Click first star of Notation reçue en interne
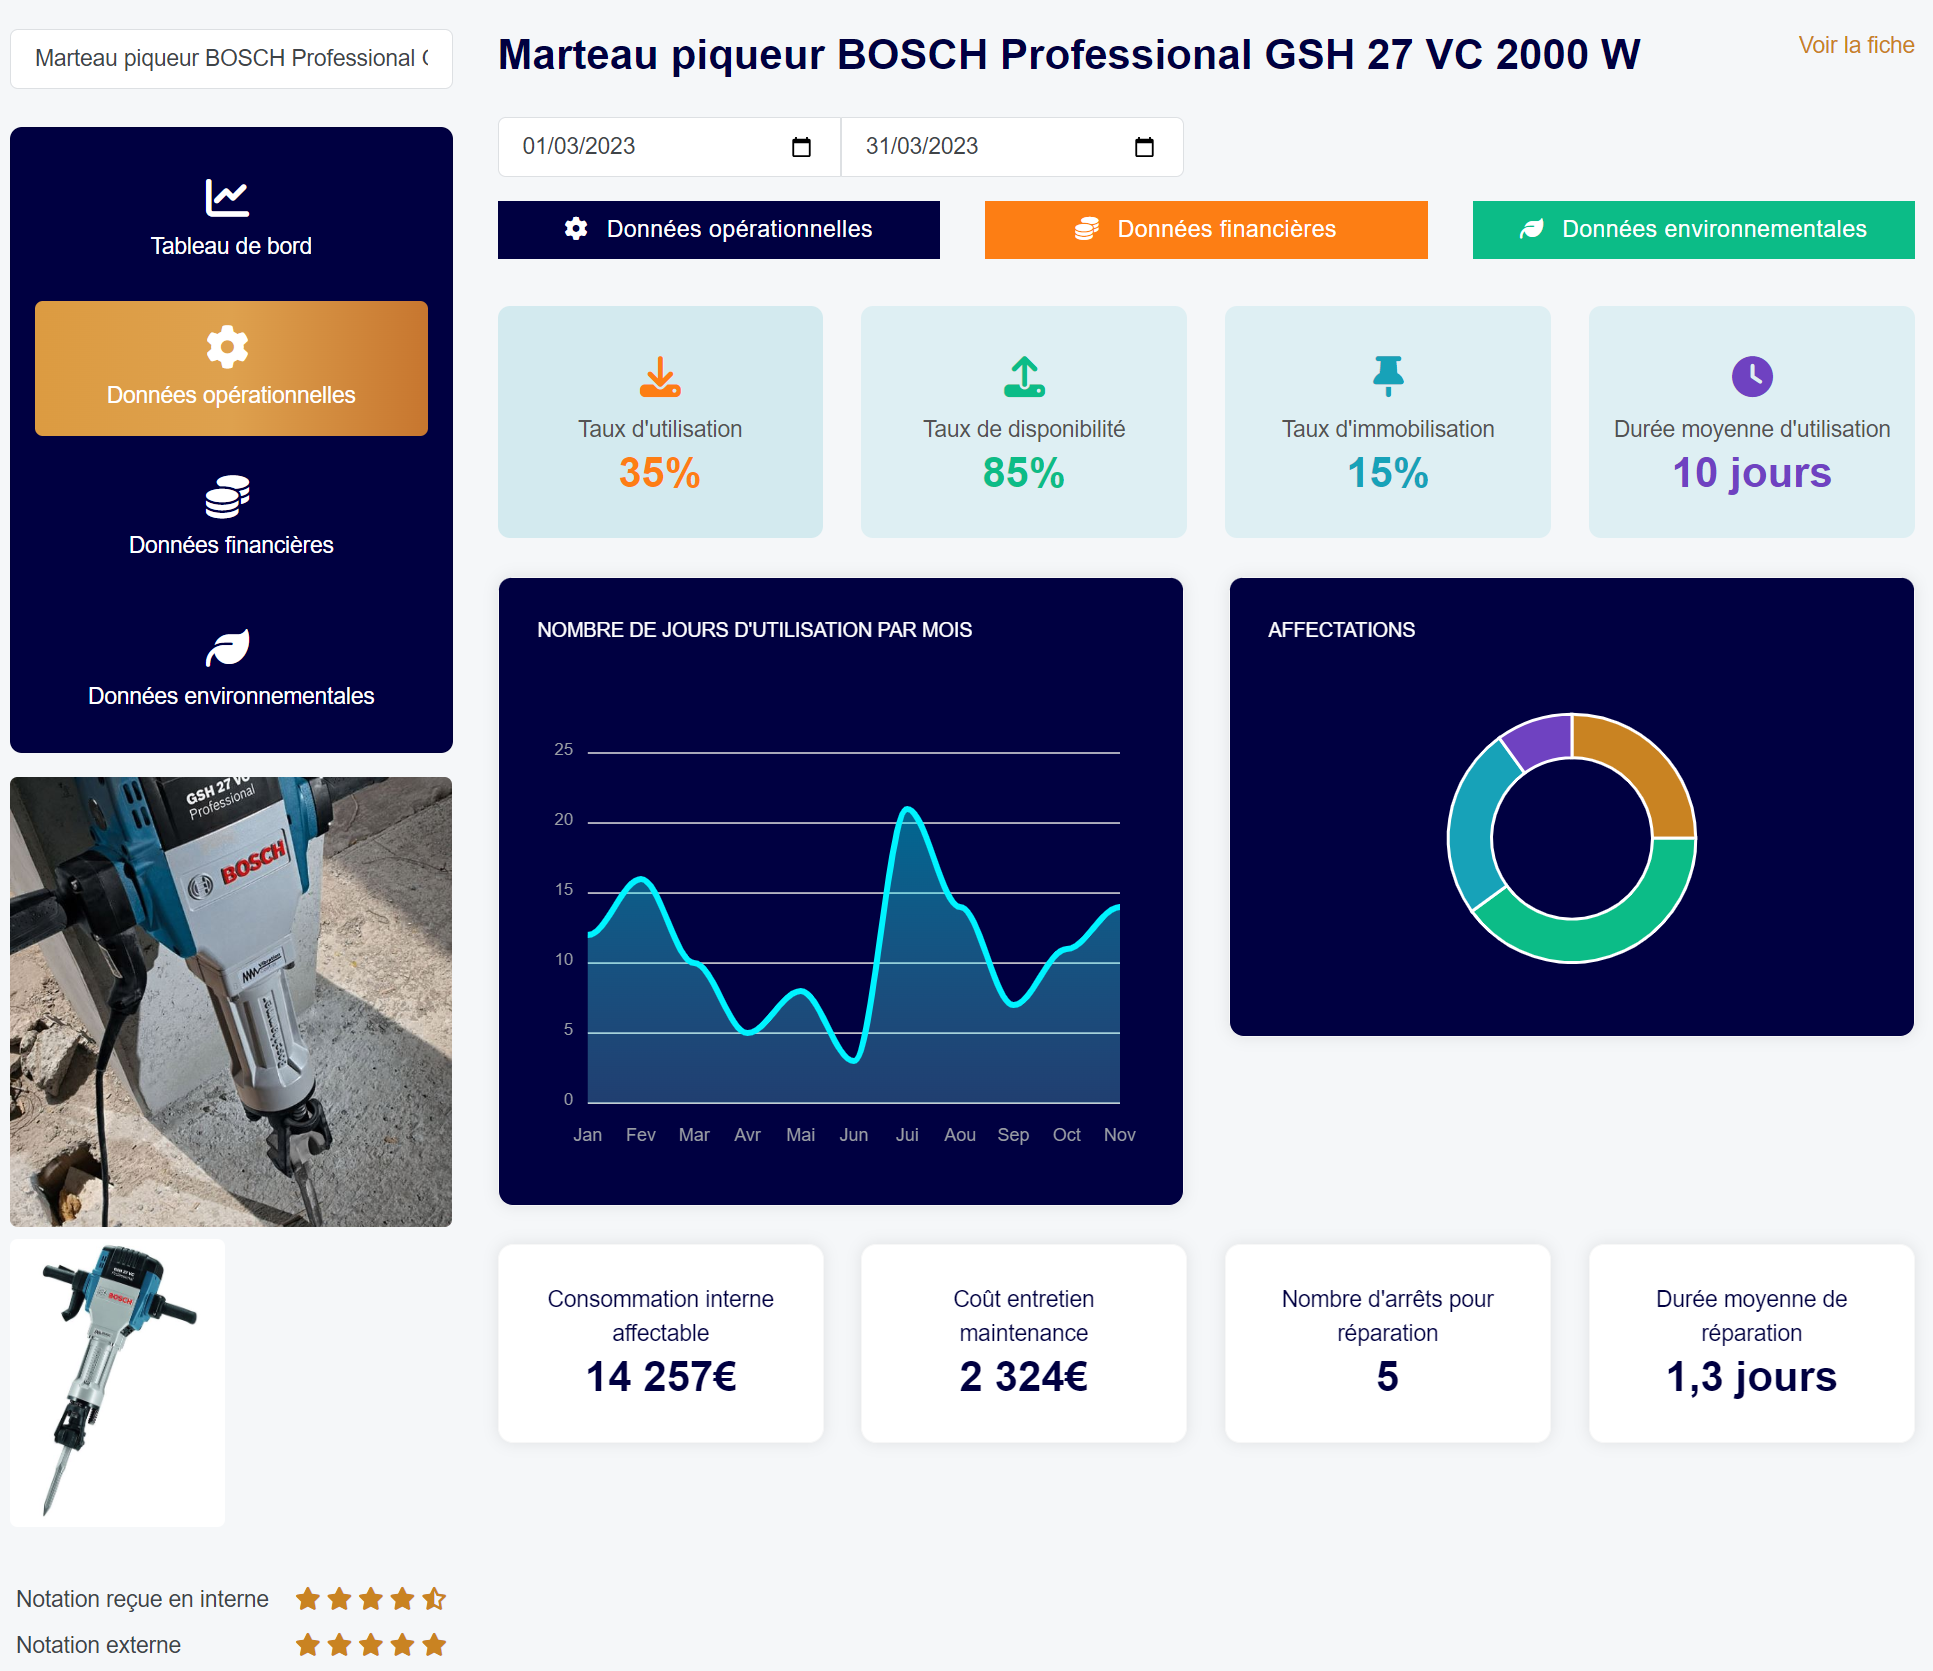 [308, 1599]
